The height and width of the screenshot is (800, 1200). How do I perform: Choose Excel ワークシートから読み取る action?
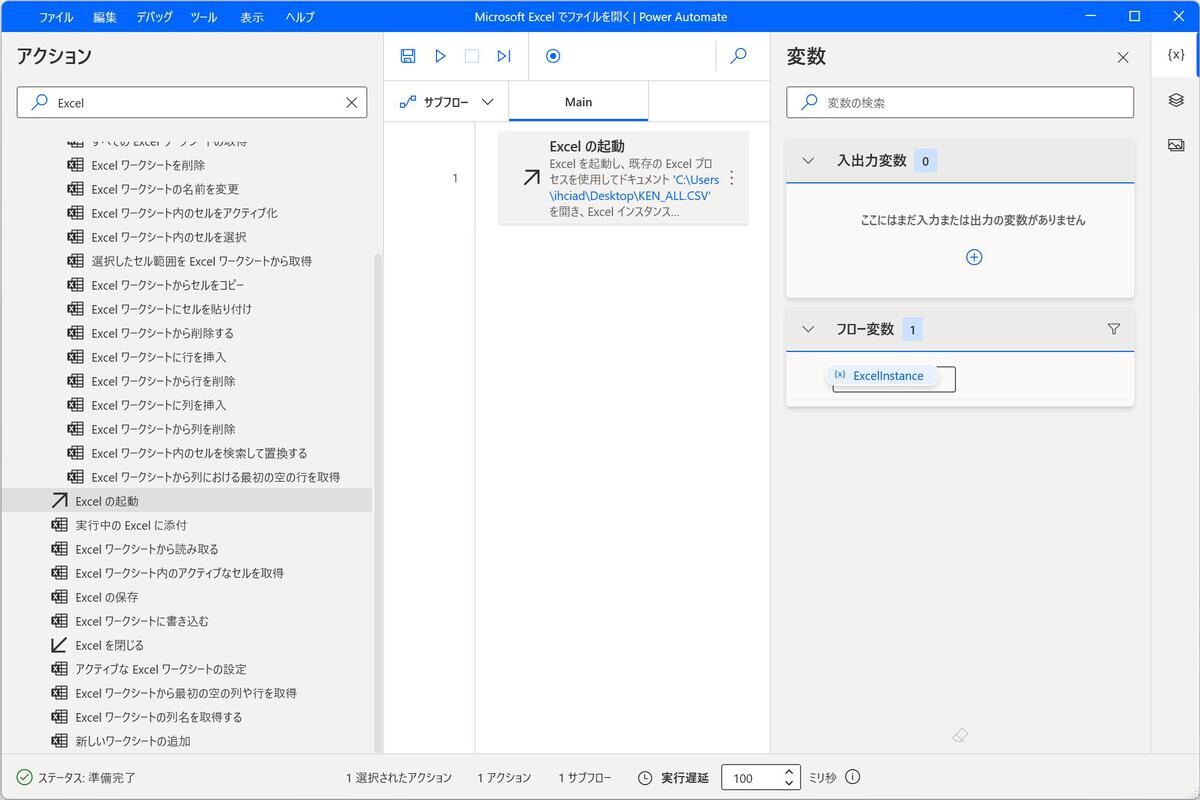click(x=146, y=549)
